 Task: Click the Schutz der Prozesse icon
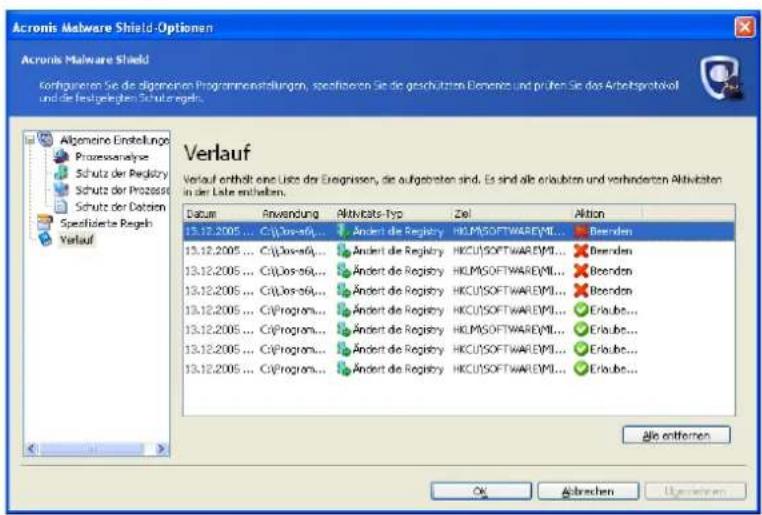[x=61, y=189]
